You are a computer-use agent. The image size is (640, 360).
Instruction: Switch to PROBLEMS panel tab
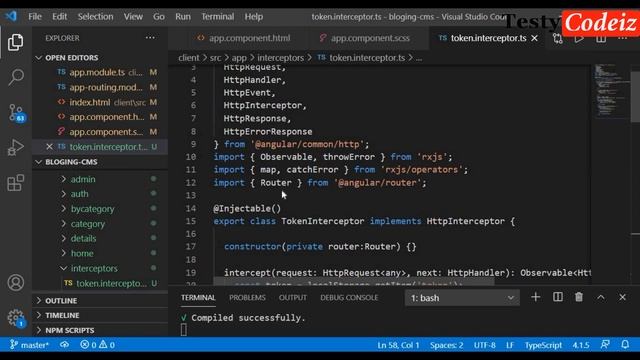pos(247,298)
